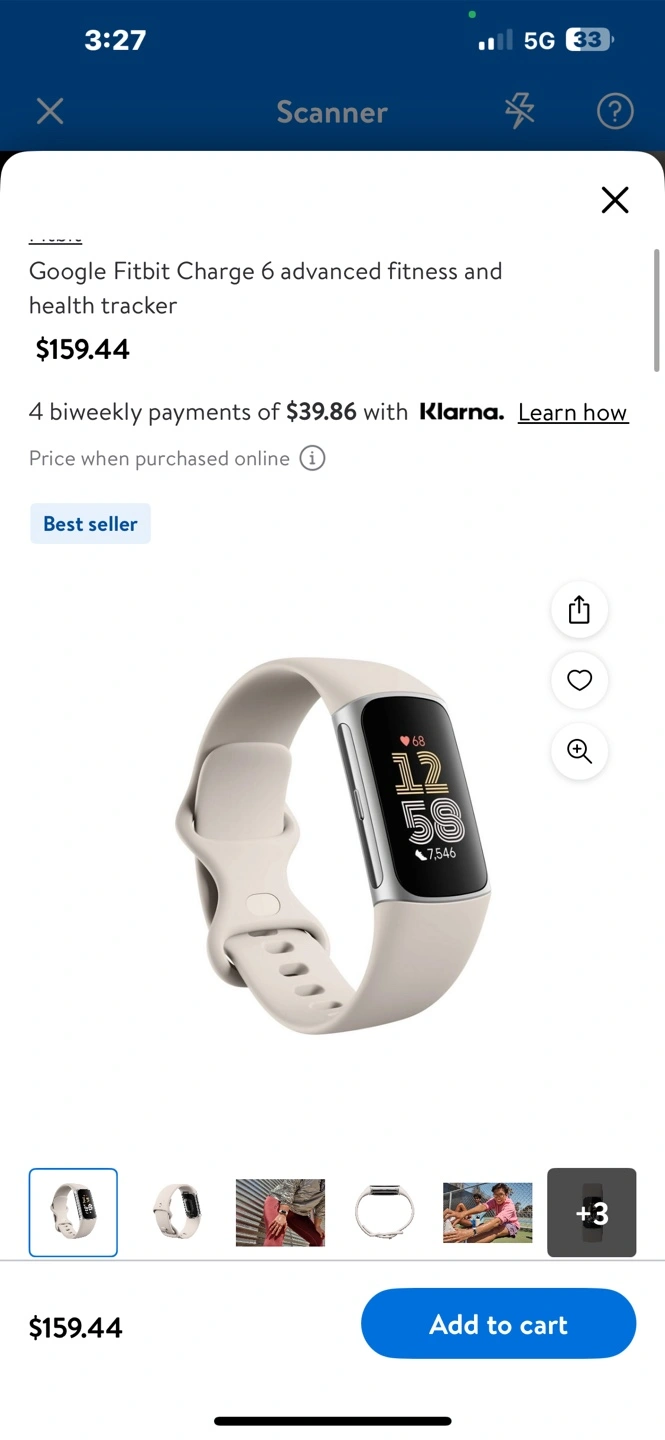Image resolution: width=665 pixels, height=1440 pixels.
Task: Select the first front-view watch thumbnail
Action: click(x=73, y=1212)
